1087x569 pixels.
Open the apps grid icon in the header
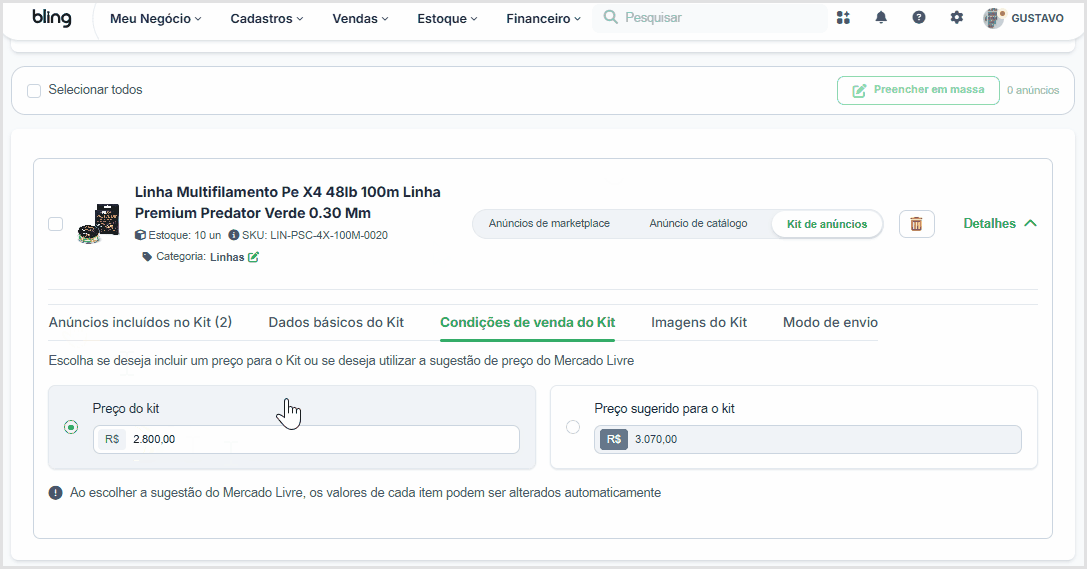pyautogui.click(x=843, y=18)
